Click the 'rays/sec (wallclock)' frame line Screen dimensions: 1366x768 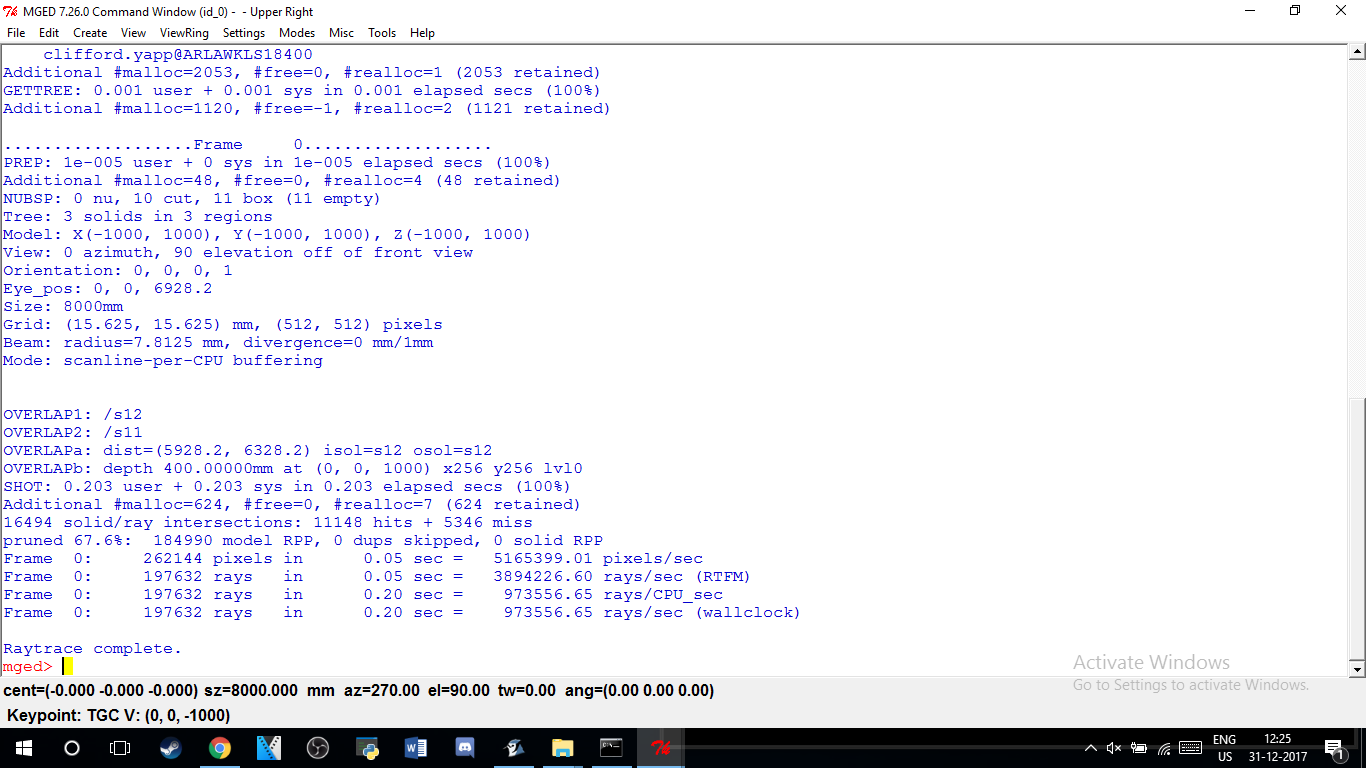click(x=402, y=612)
